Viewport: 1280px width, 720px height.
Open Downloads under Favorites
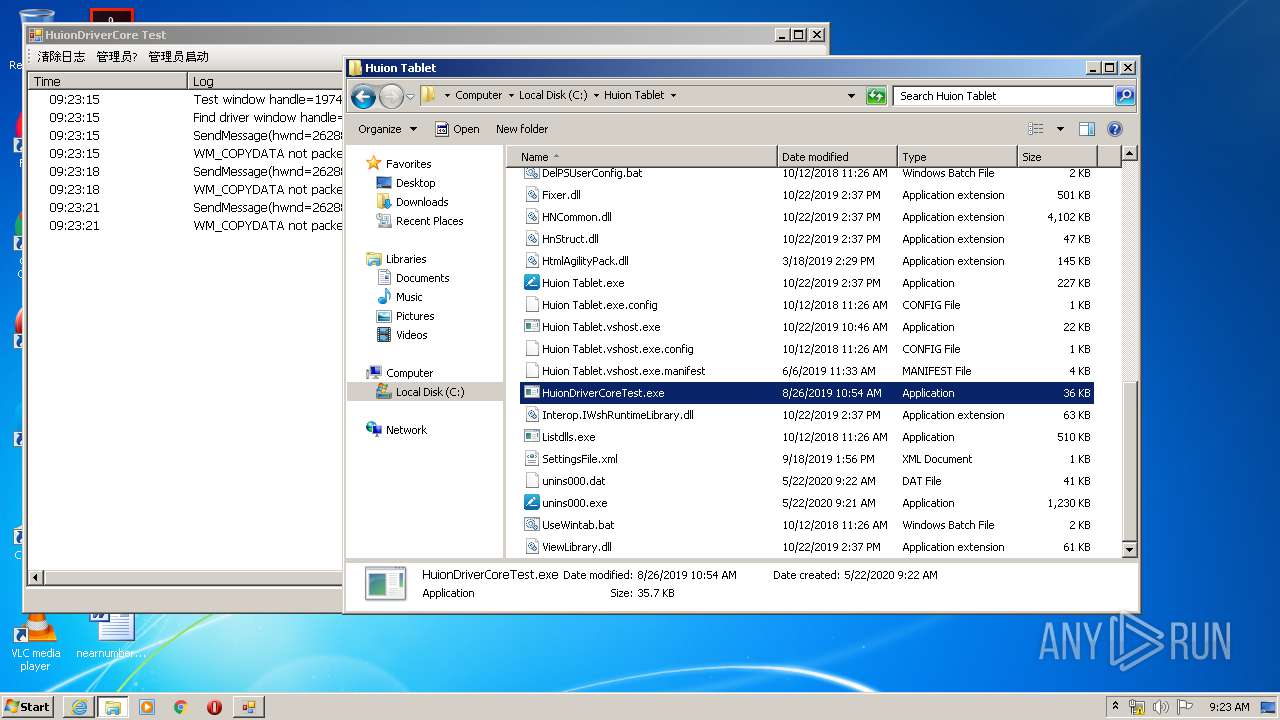[x=421, y=202]
